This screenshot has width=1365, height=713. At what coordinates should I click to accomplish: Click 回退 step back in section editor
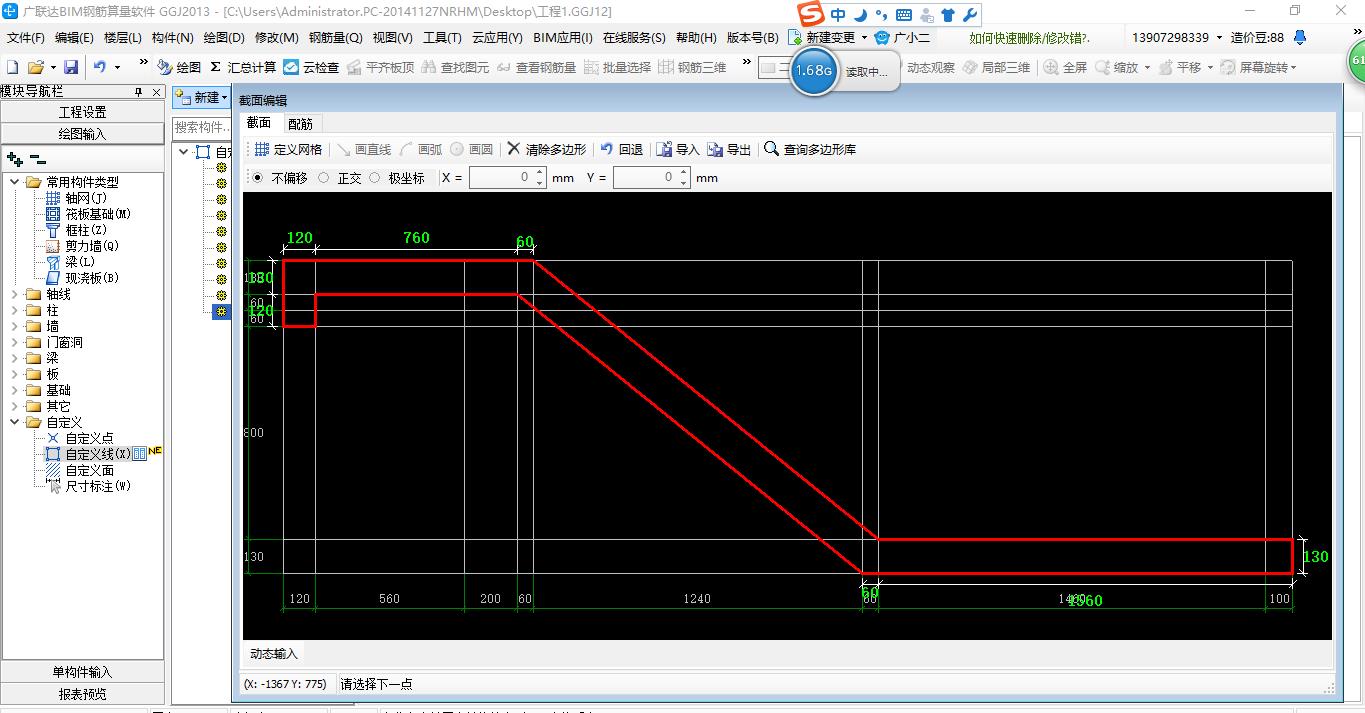(621, 149)
